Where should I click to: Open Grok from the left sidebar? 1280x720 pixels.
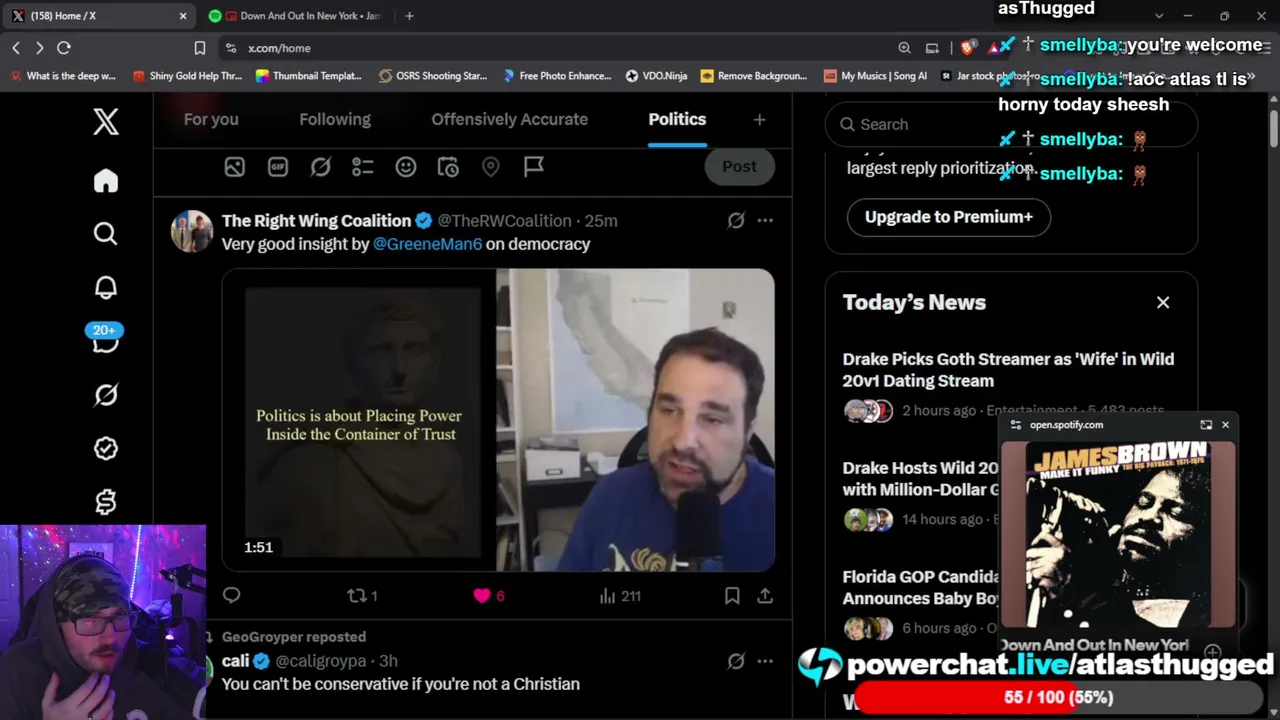click(x=106, y=395)
